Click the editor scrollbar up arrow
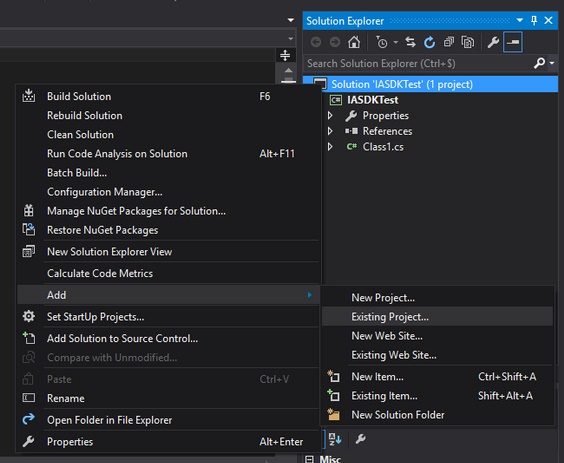This screenshot has height=463, width=564. pyautogui.click(x=288, y=70)
